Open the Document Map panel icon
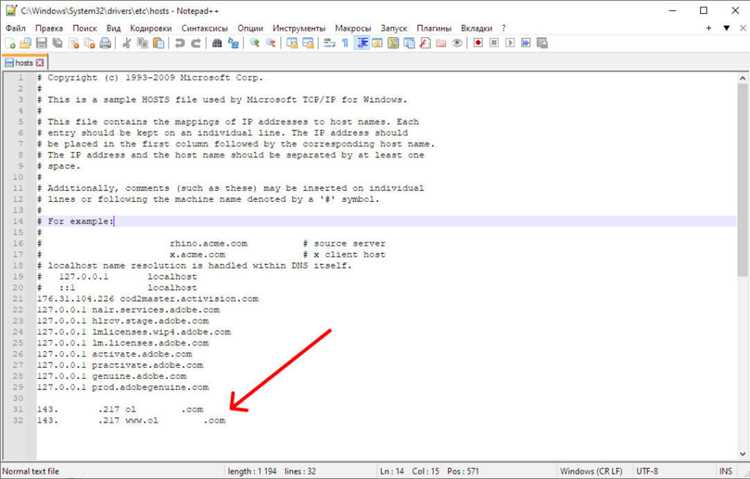This screenshot has width=750, height=479. 393,43
